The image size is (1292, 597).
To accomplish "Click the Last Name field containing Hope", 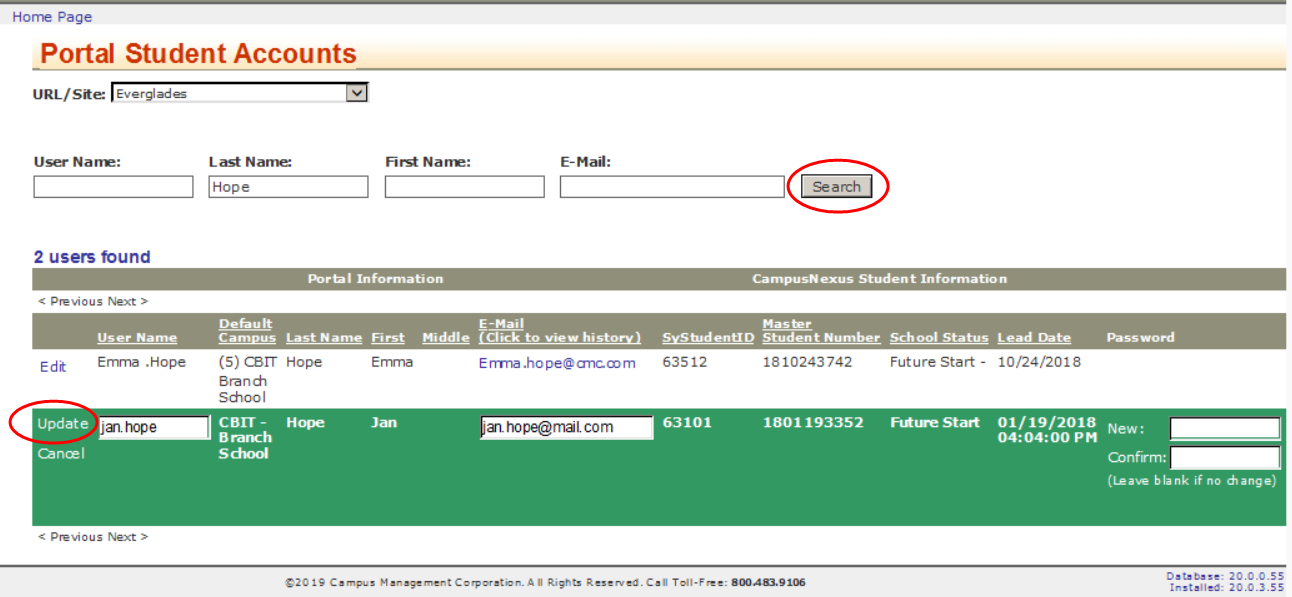I will [x=288, y=187].
